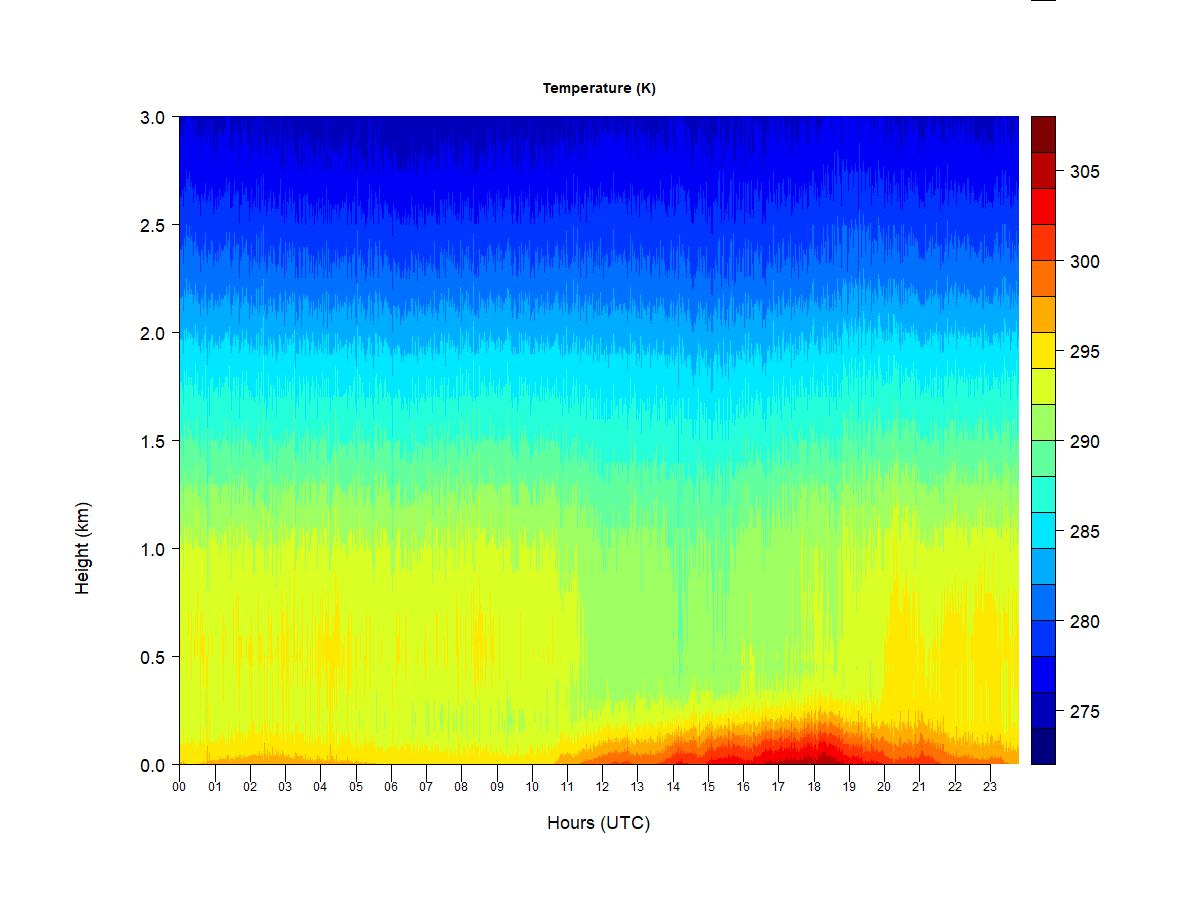Click the Height (km) y-axis label

tap(82, 548)
